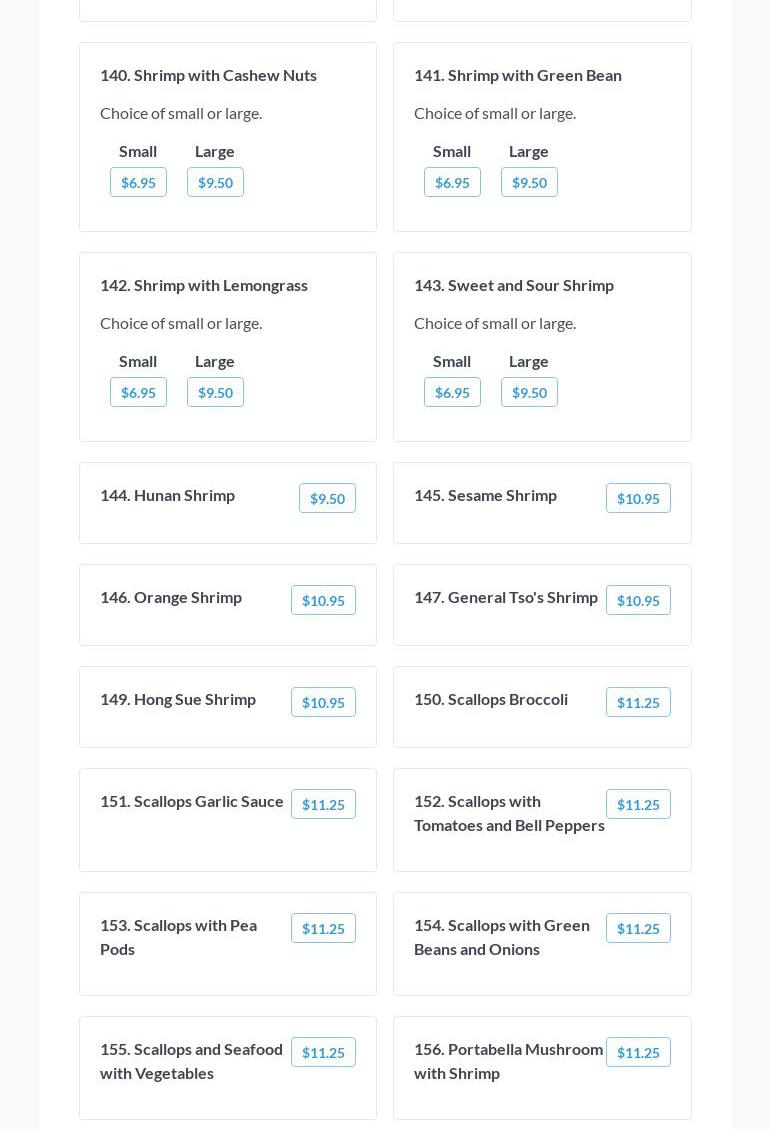The image size is (770, 1129).
Task: Choose large Shrimp with Green Bean price
Action: (x=529, y=182)
